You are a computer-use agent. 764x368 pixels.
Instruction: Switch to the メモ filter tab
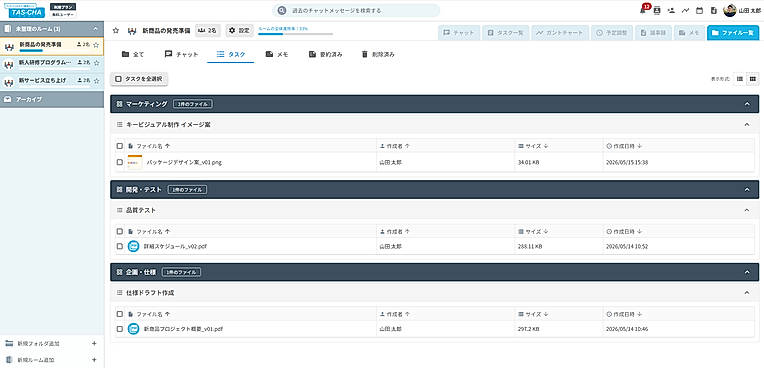pyautogui.click(x=277, y=55)
